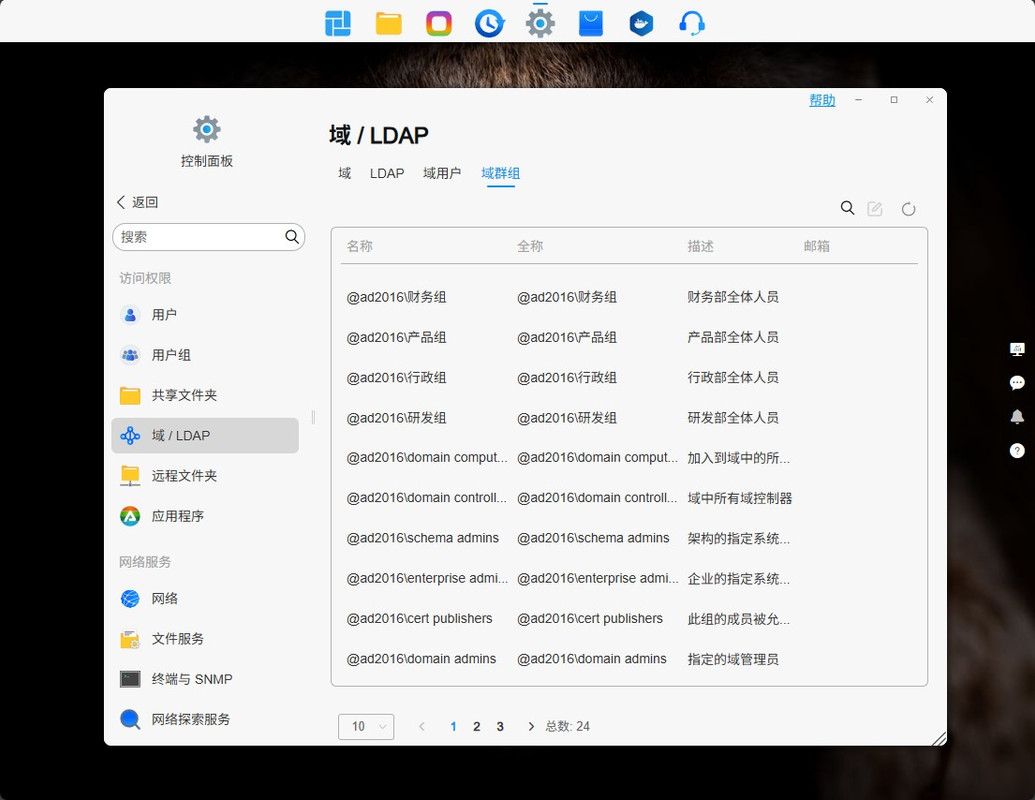The height and width of the screenshot is (800, 1035).
Task: Open the question mark help icon on right edge
Action: point(1017,451)
